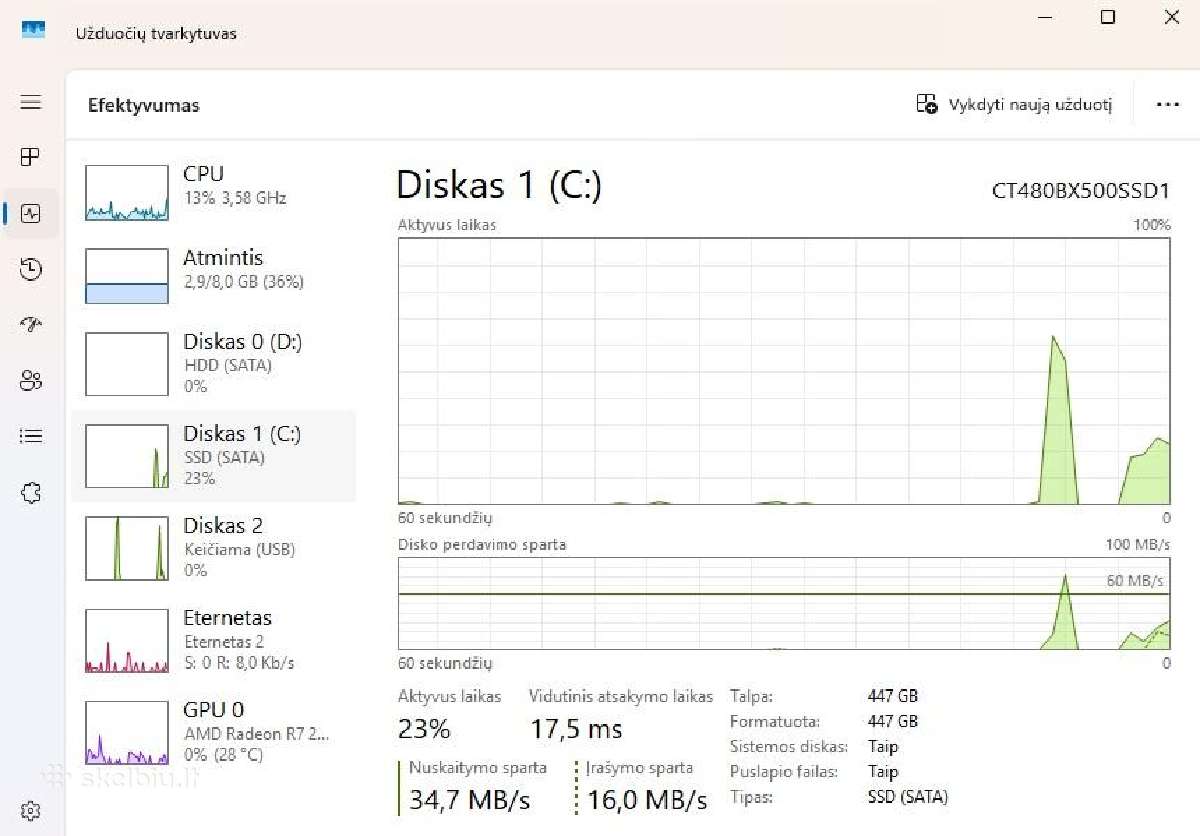Image resolution: width=1200 pixels, height=836 pixels.
Task: Open the Processes page icon
Action: point(31,157)
